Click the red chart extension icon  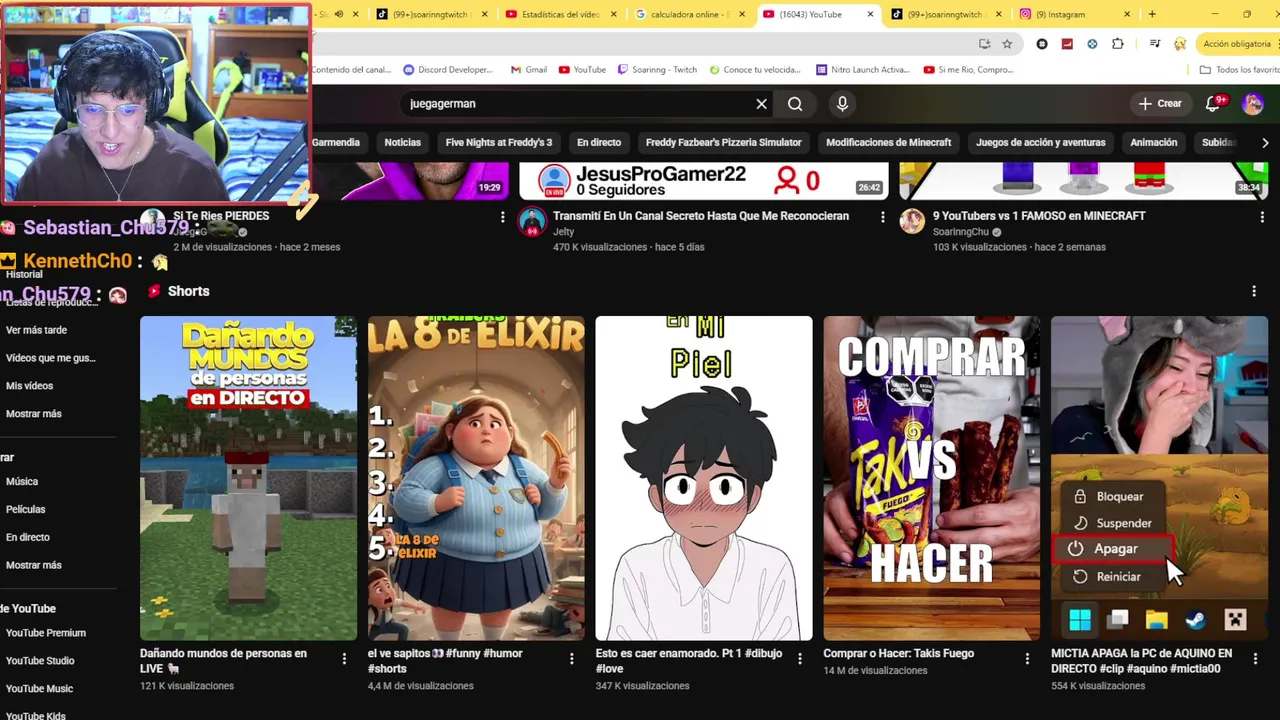click(1067, 44)
